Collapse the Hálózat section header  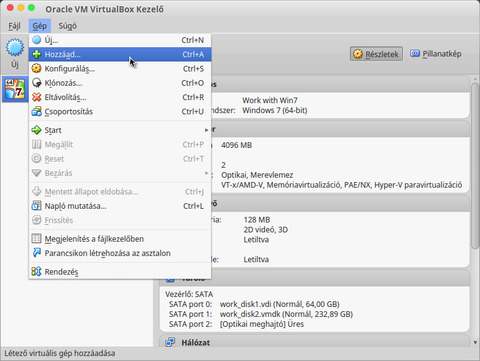pos(315,342)
